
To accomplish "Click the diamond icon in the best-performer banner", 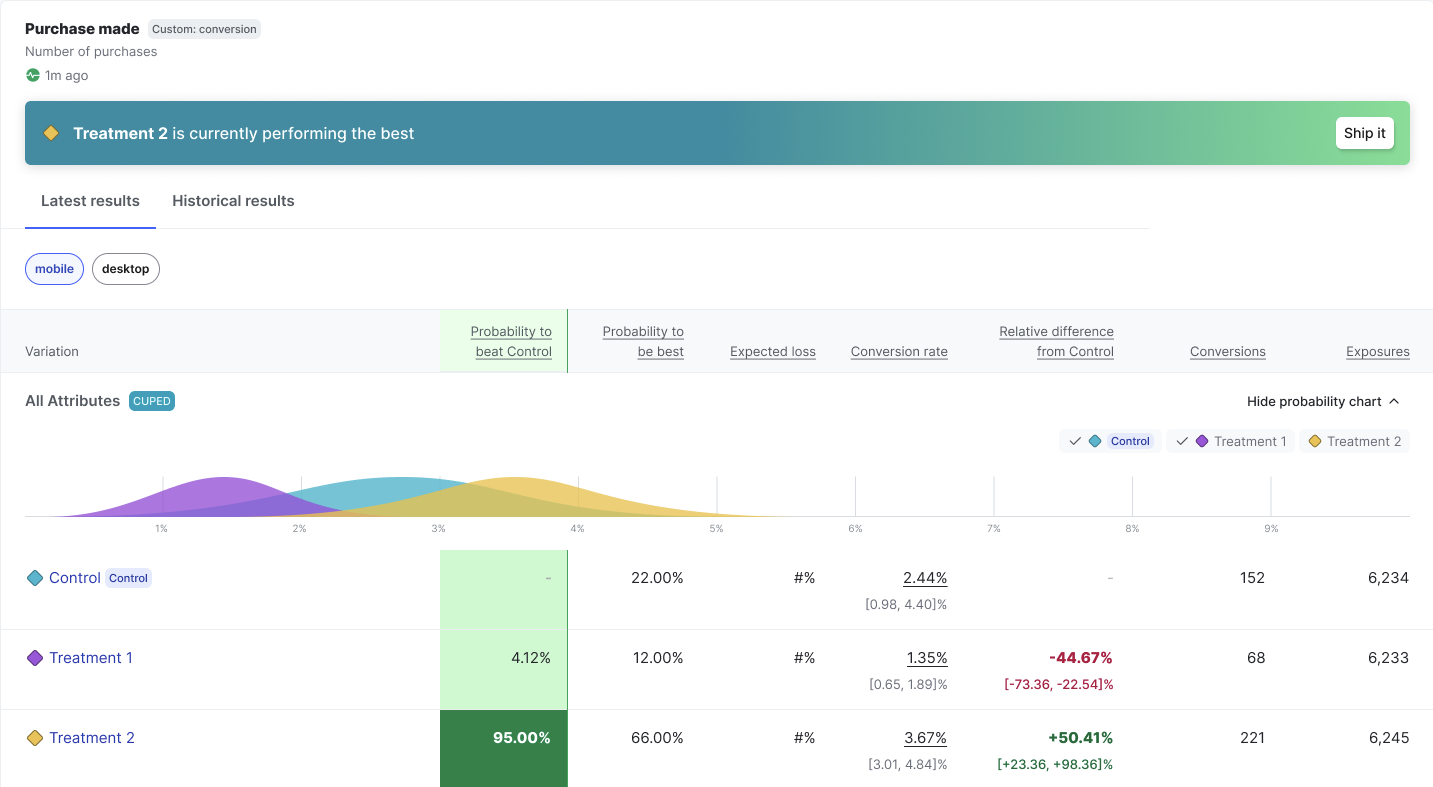I will point(51,132).
